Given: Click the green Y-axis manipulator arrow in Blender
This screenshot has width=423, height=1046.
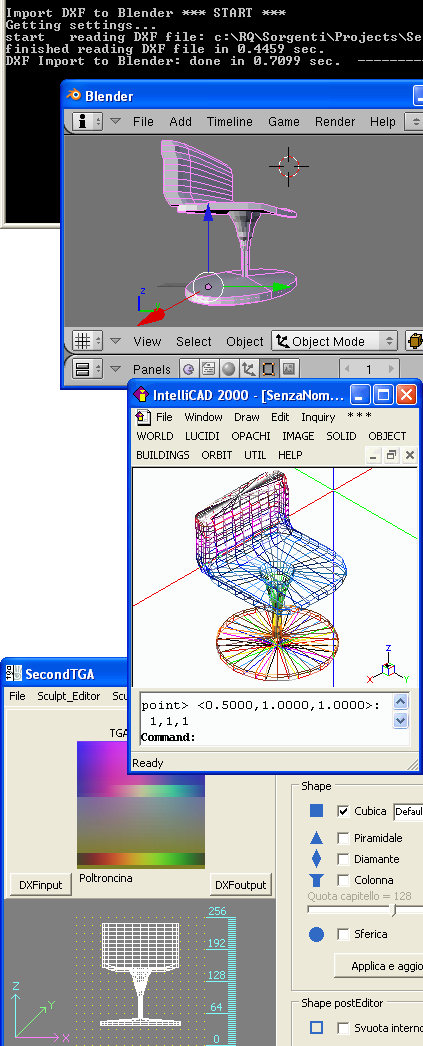Looking at the screenshot, I should pyautogui.click(x=282, y=288).
